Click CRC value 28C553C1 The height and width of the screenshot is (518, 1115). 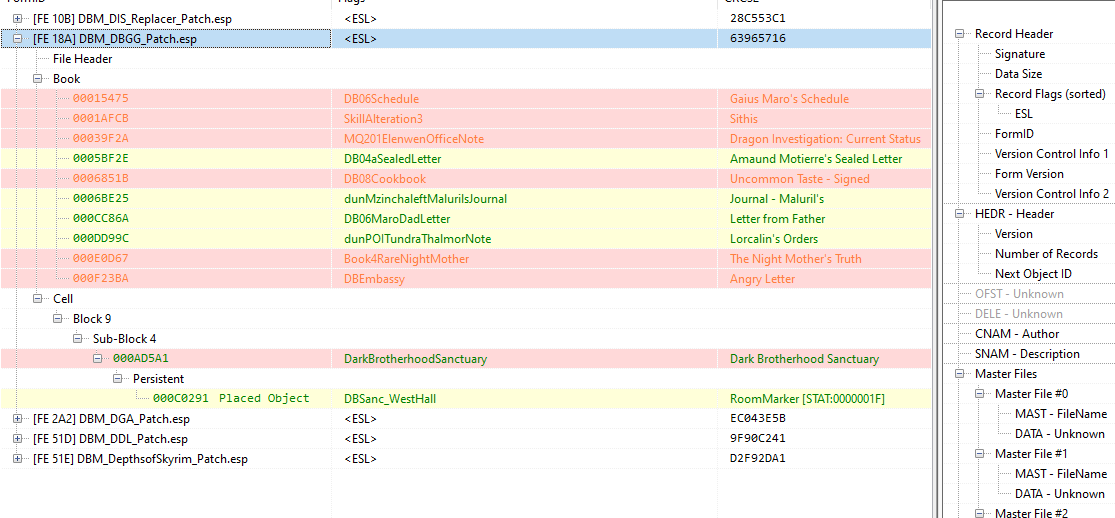pos(757,18)
